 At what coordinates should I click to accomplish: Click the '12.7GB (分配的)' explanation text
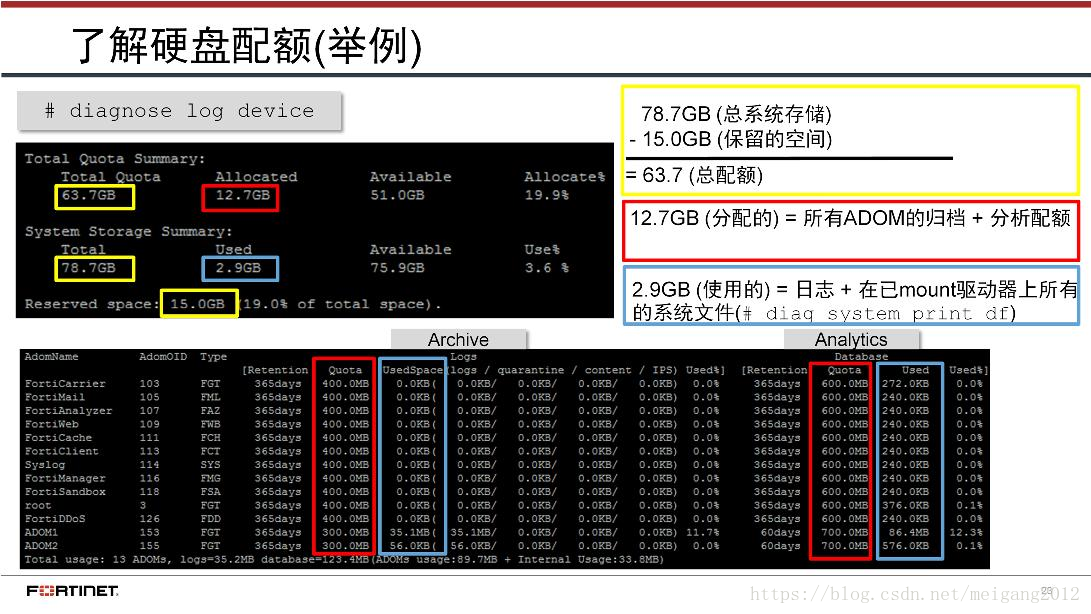pos(850,218)
